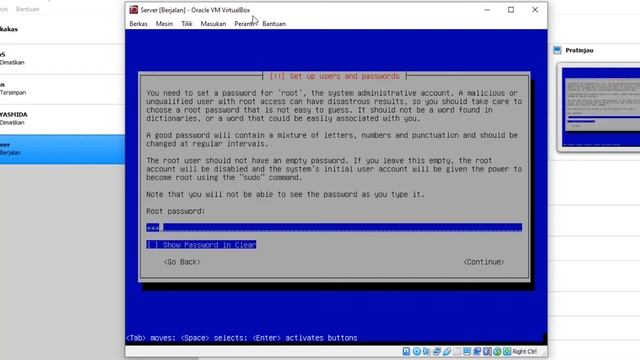Open the Tilik menu
This screenshot has width=640, height=360.
point(187,24)
